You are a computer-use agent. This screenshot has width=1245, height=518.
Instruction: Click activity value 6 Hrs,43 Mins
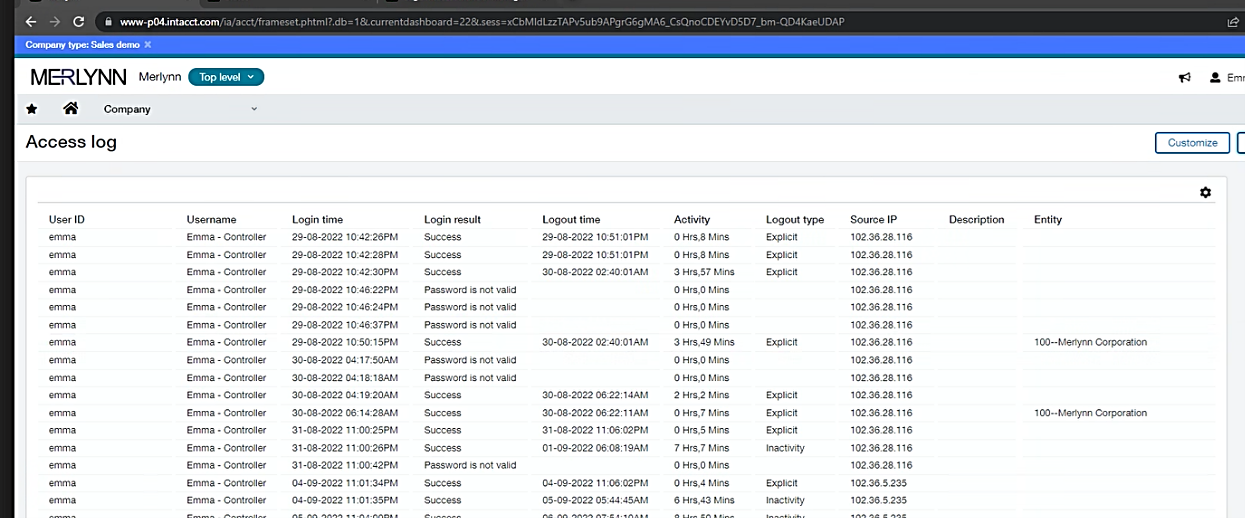pyautogui.click(x=704, y=500)
